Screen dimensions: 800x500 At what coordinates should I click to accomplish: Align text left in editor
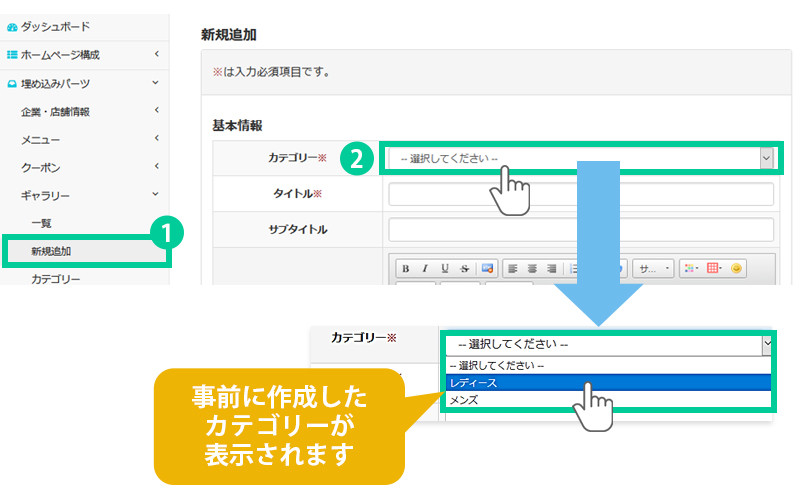pyautogui.click(x=511, y=269)
